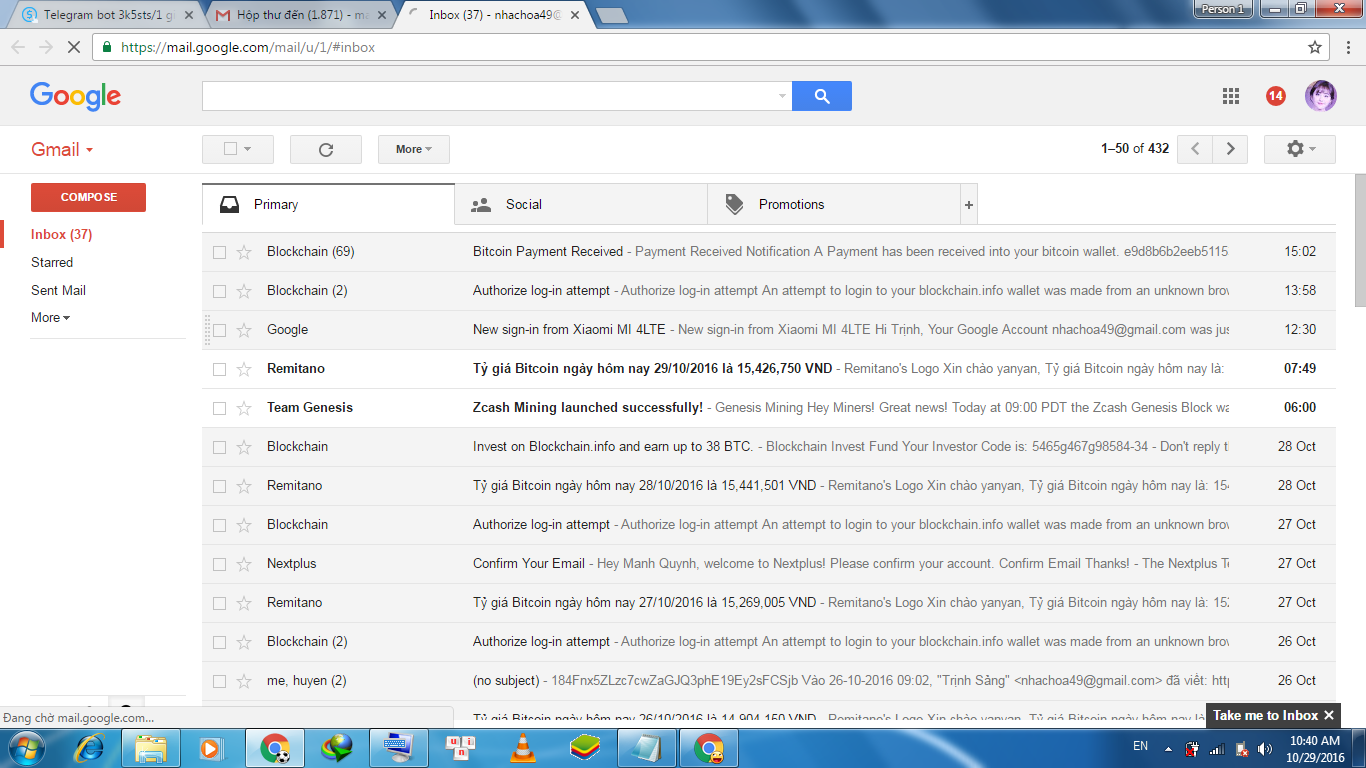1366x768 pixels.
Task: Show search options arrow in the search box
Action: pos(782,96)
